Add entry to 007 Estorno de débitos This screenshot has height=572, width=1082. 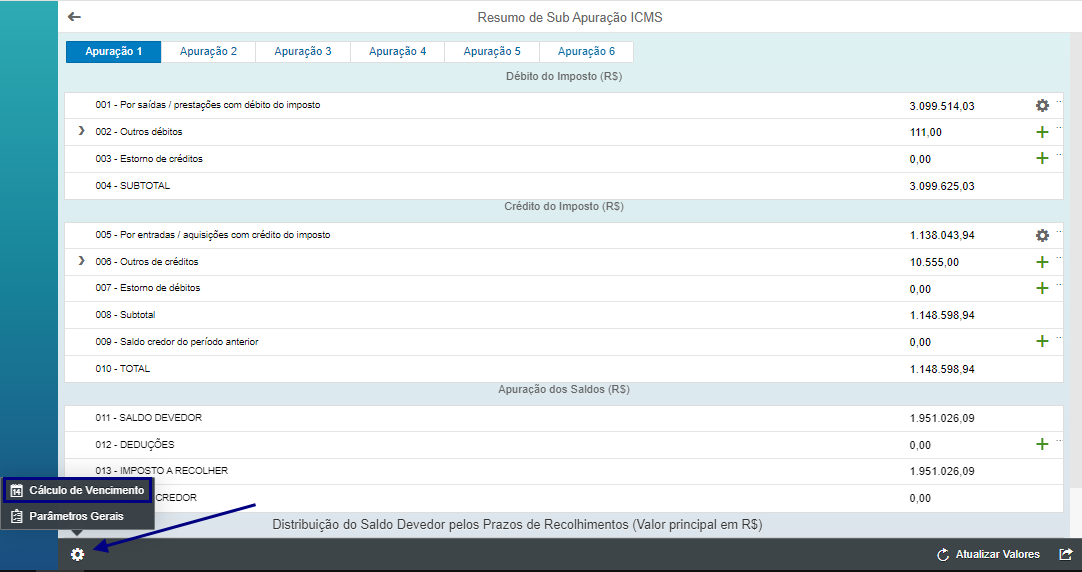tap(1042, 288)
